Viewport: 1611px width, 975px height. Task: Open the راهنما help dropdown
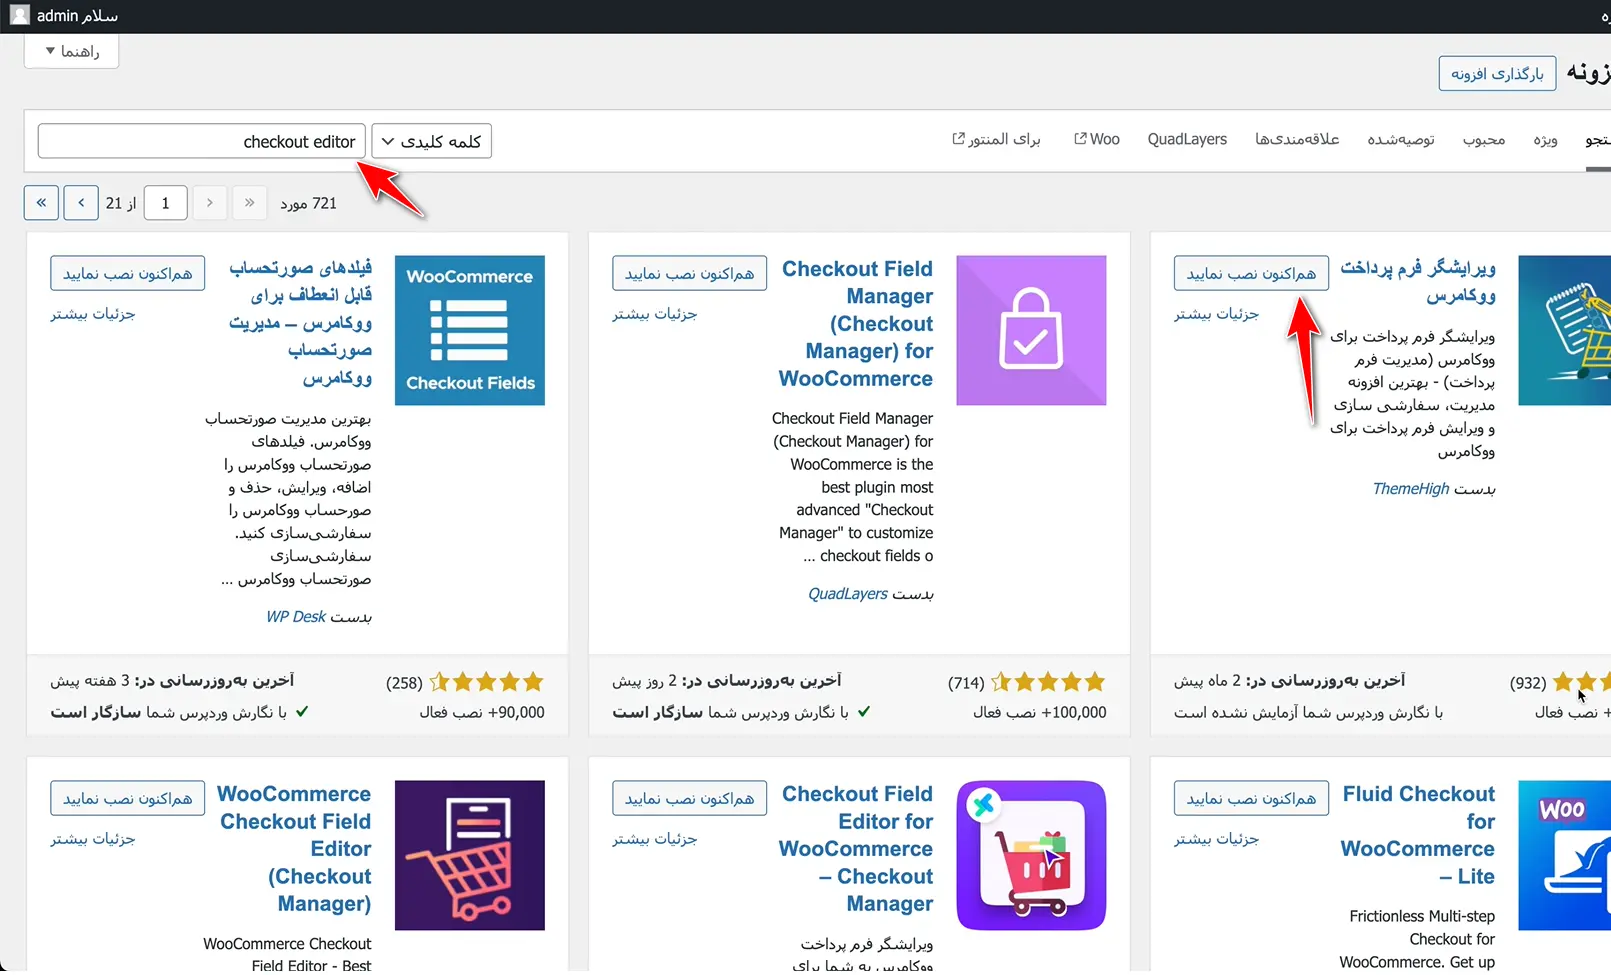click(x=72, y=51)
